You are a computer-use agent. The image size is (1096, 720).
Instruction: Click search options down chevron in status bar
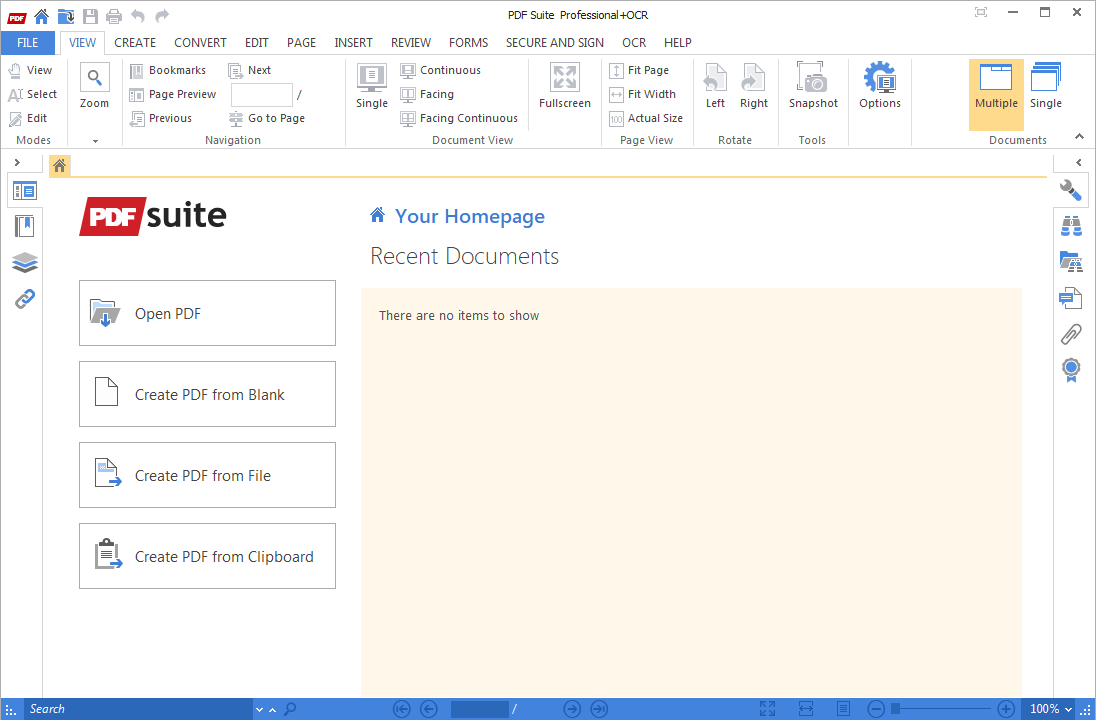coord(259,710)
